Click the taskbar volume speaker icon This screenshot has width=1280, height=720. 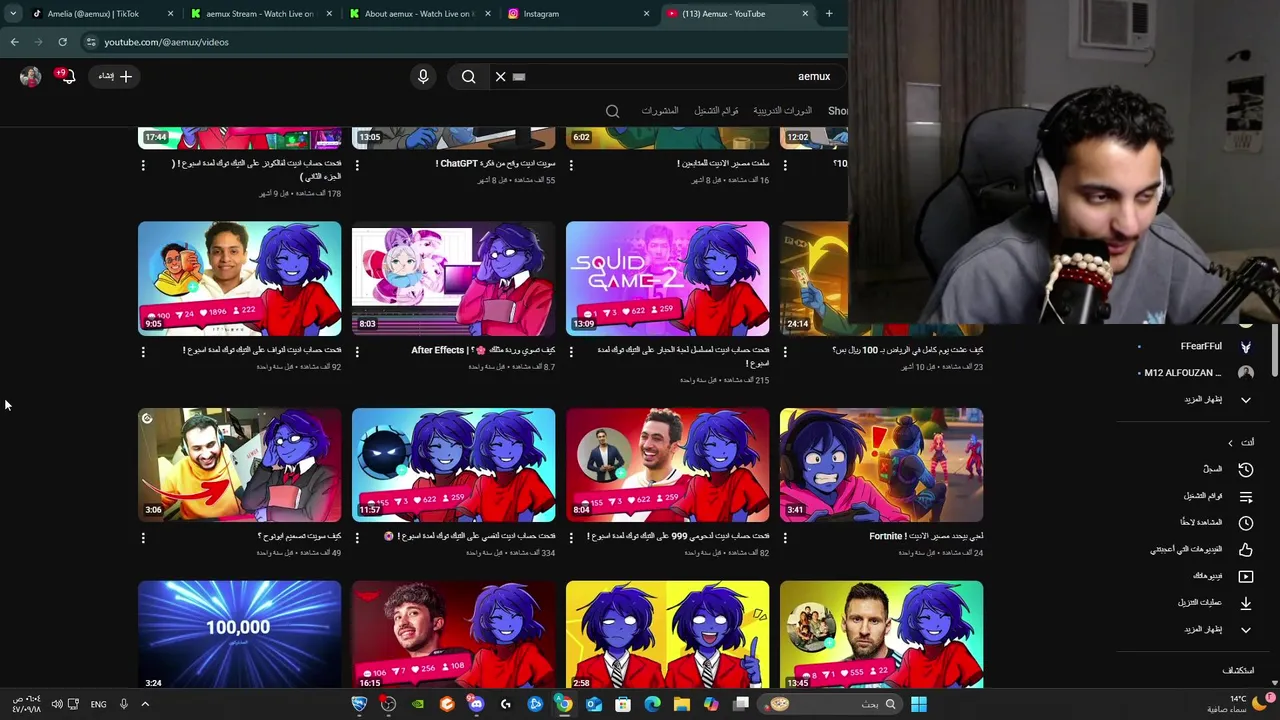coord(57,704)
